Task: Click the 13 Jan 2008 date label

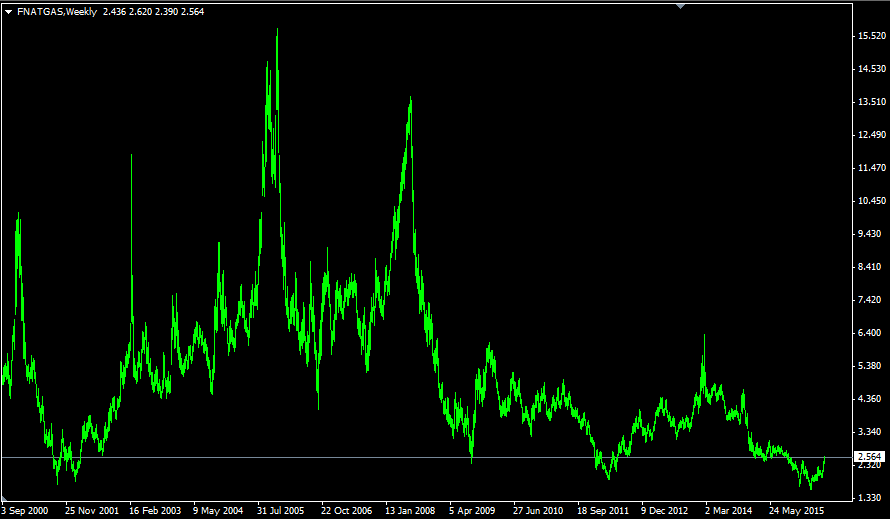Action: (x=410, y=510)
